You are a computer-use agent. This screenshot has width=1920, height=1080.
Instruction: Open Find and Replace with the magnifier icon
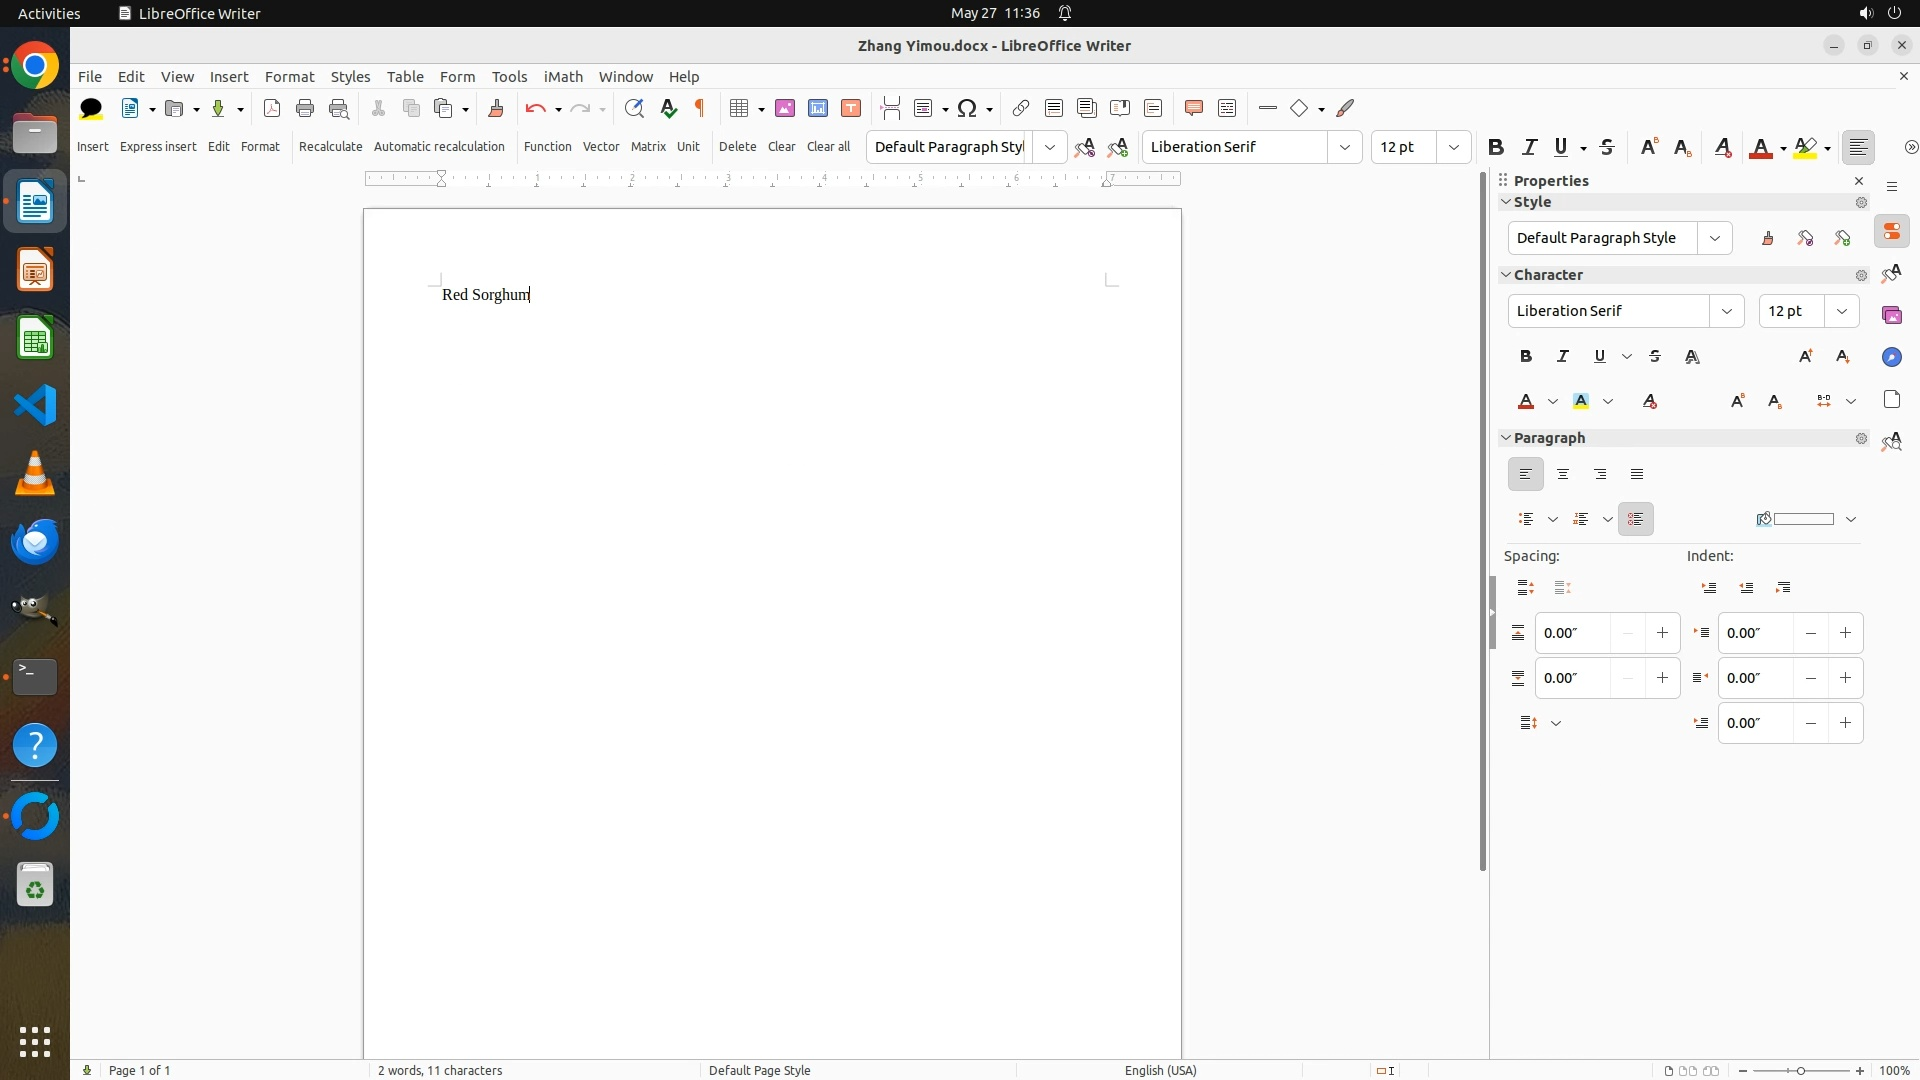pos(634,108)
